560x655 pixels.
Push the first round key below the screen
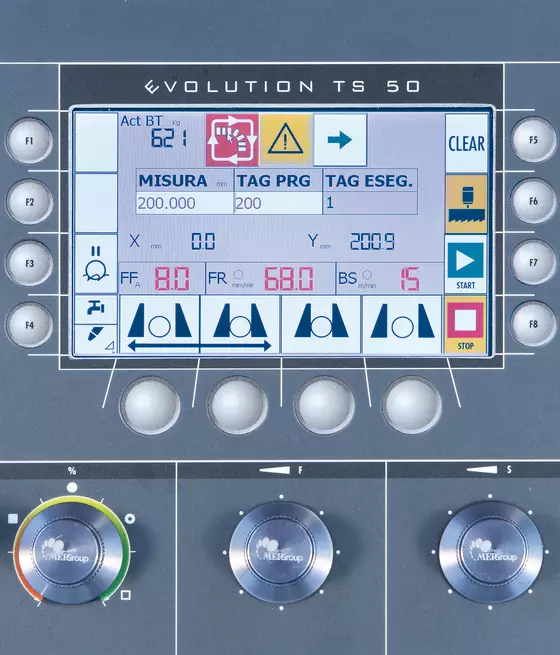[x=150, y=405]
